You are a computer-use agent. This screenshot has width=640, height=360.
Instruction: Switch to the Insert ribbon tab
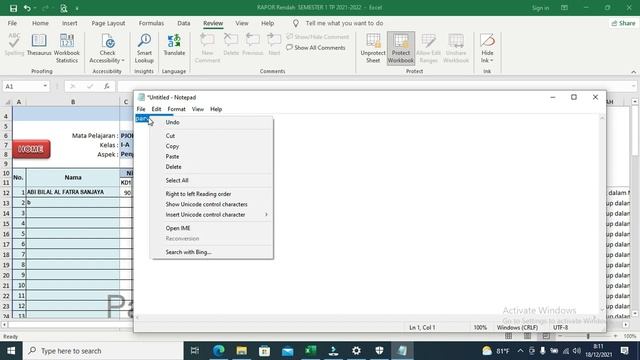click(x=69, y=23)
